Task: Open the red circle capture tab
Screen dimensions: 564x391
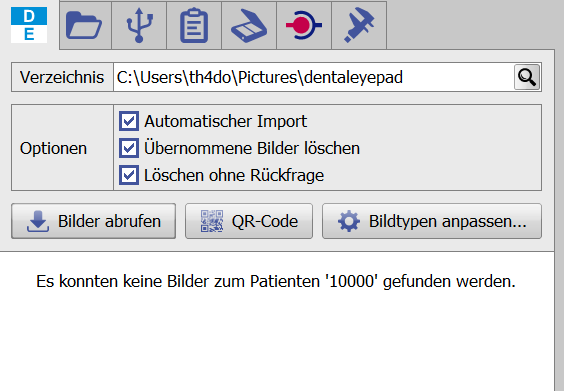Action: tap(304, 25)
